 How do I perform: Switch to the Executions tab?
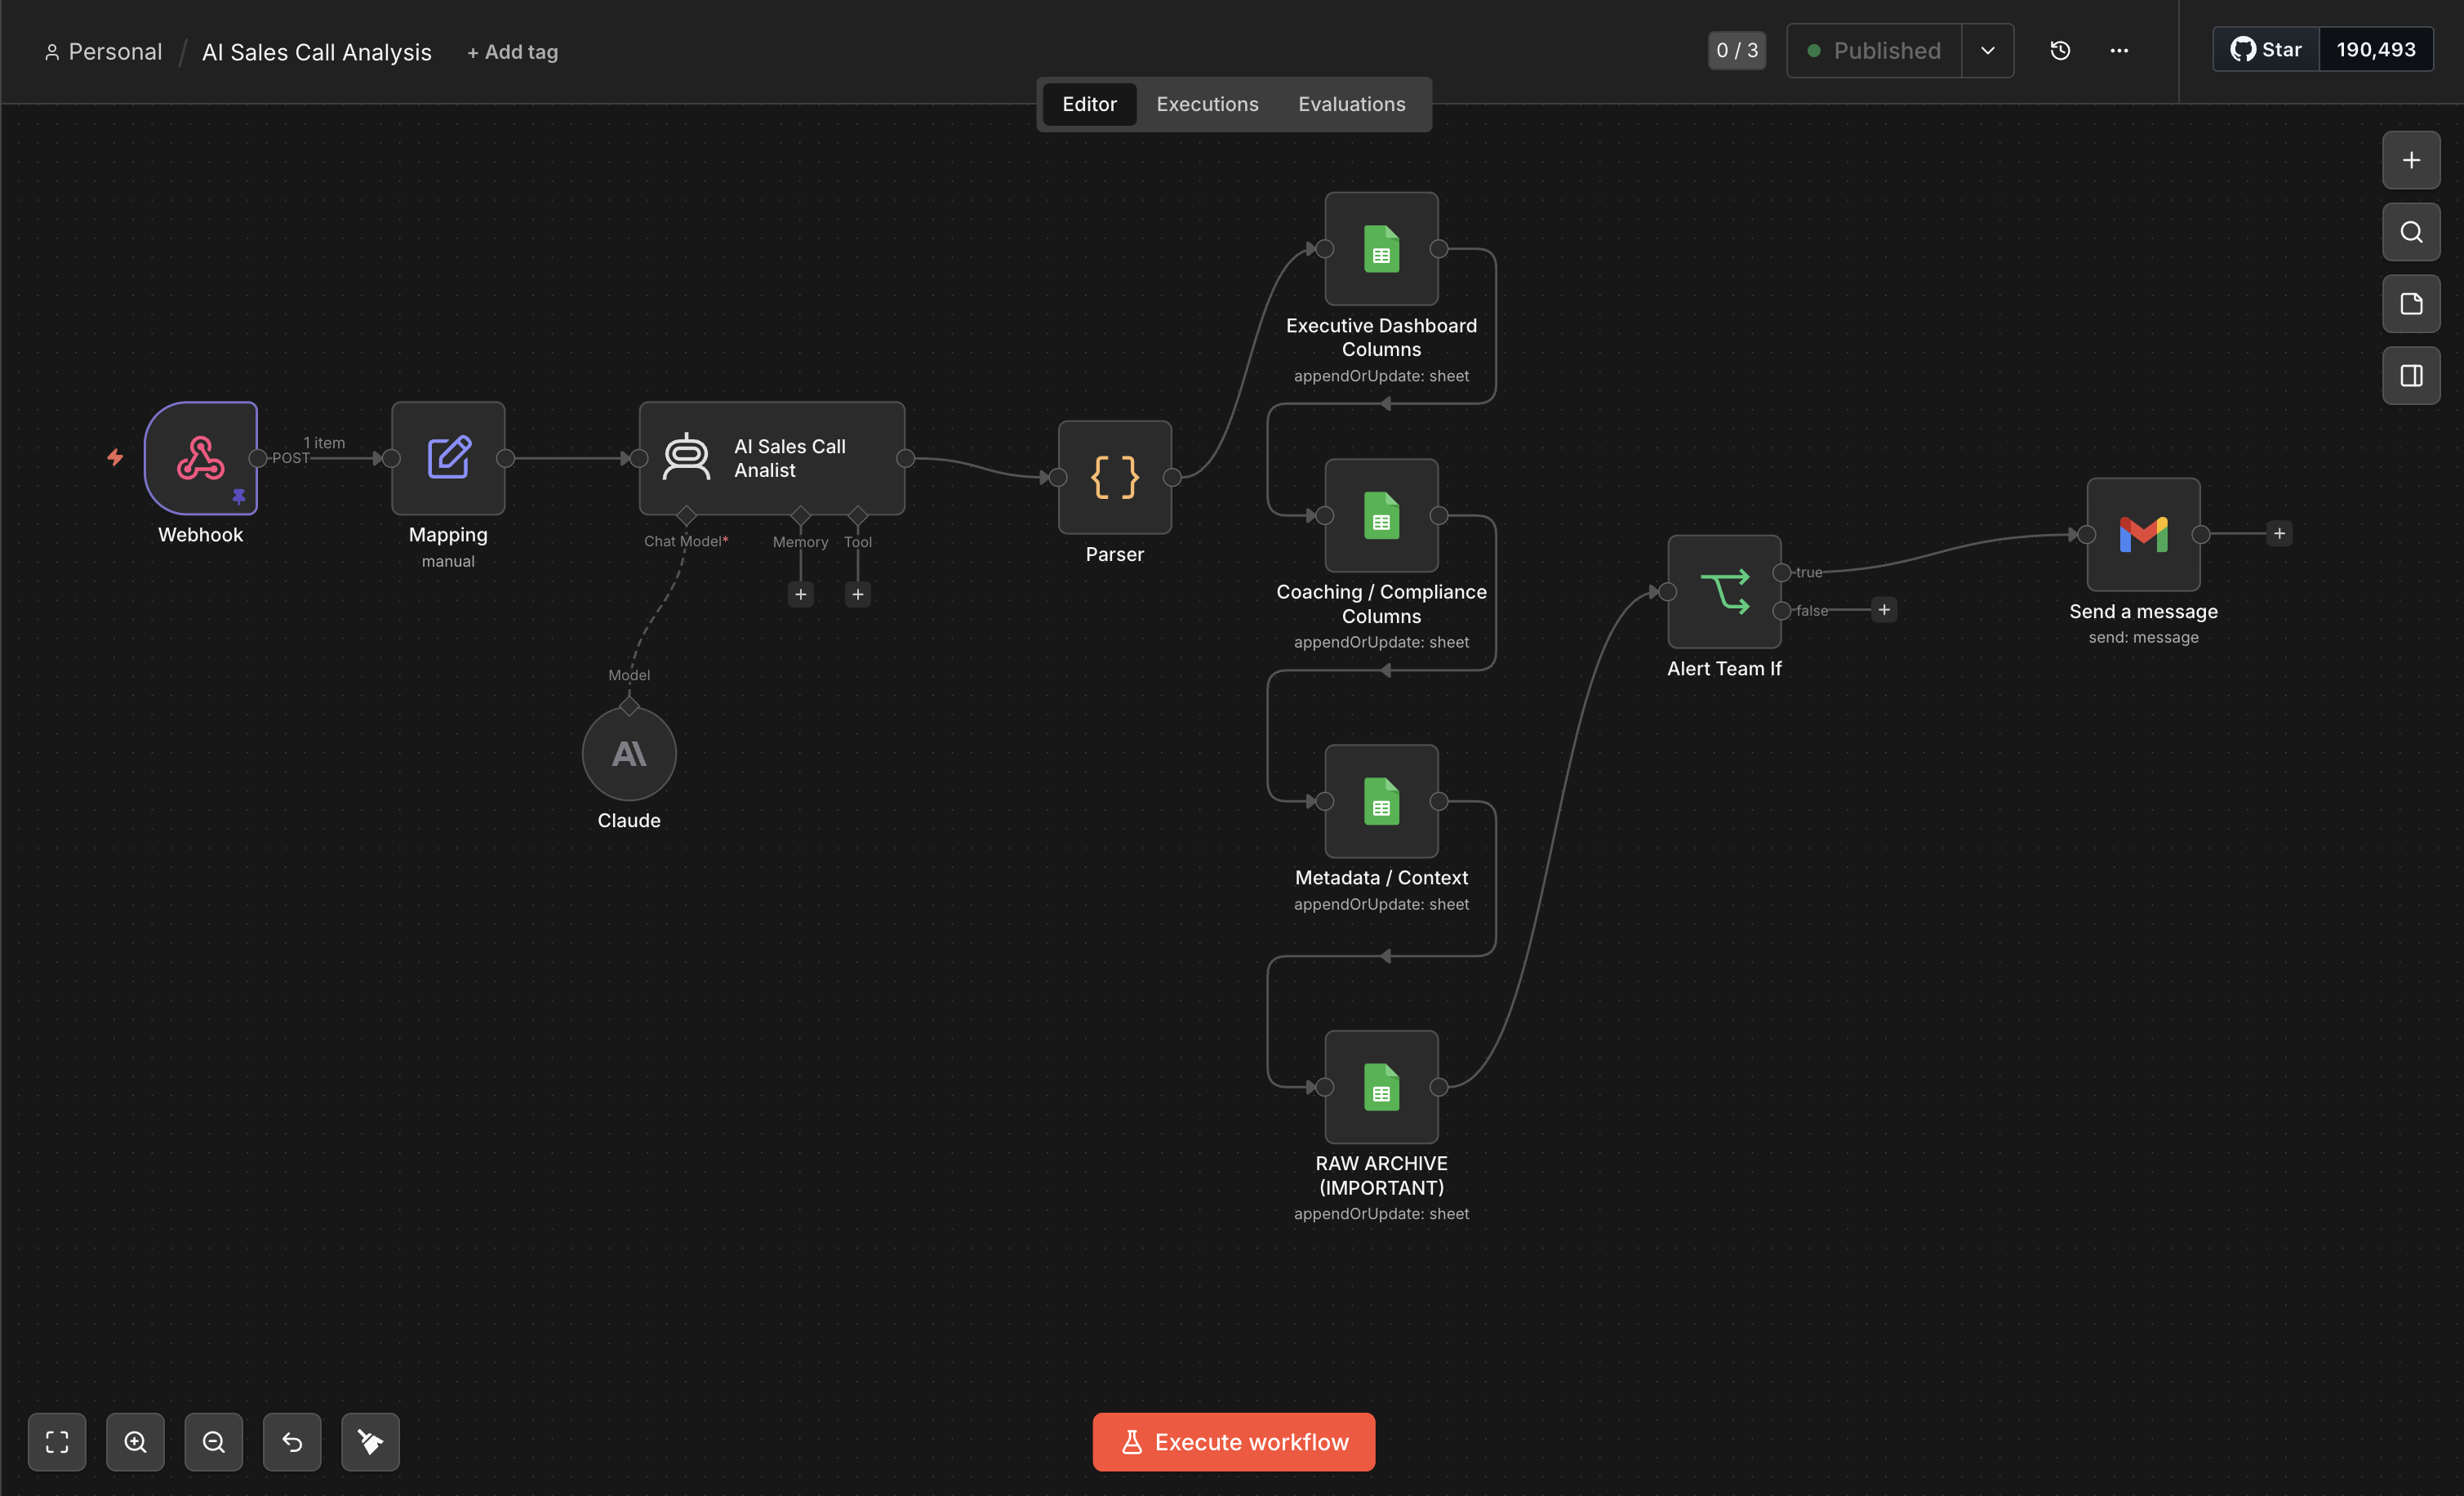(x=1207, y=104)
